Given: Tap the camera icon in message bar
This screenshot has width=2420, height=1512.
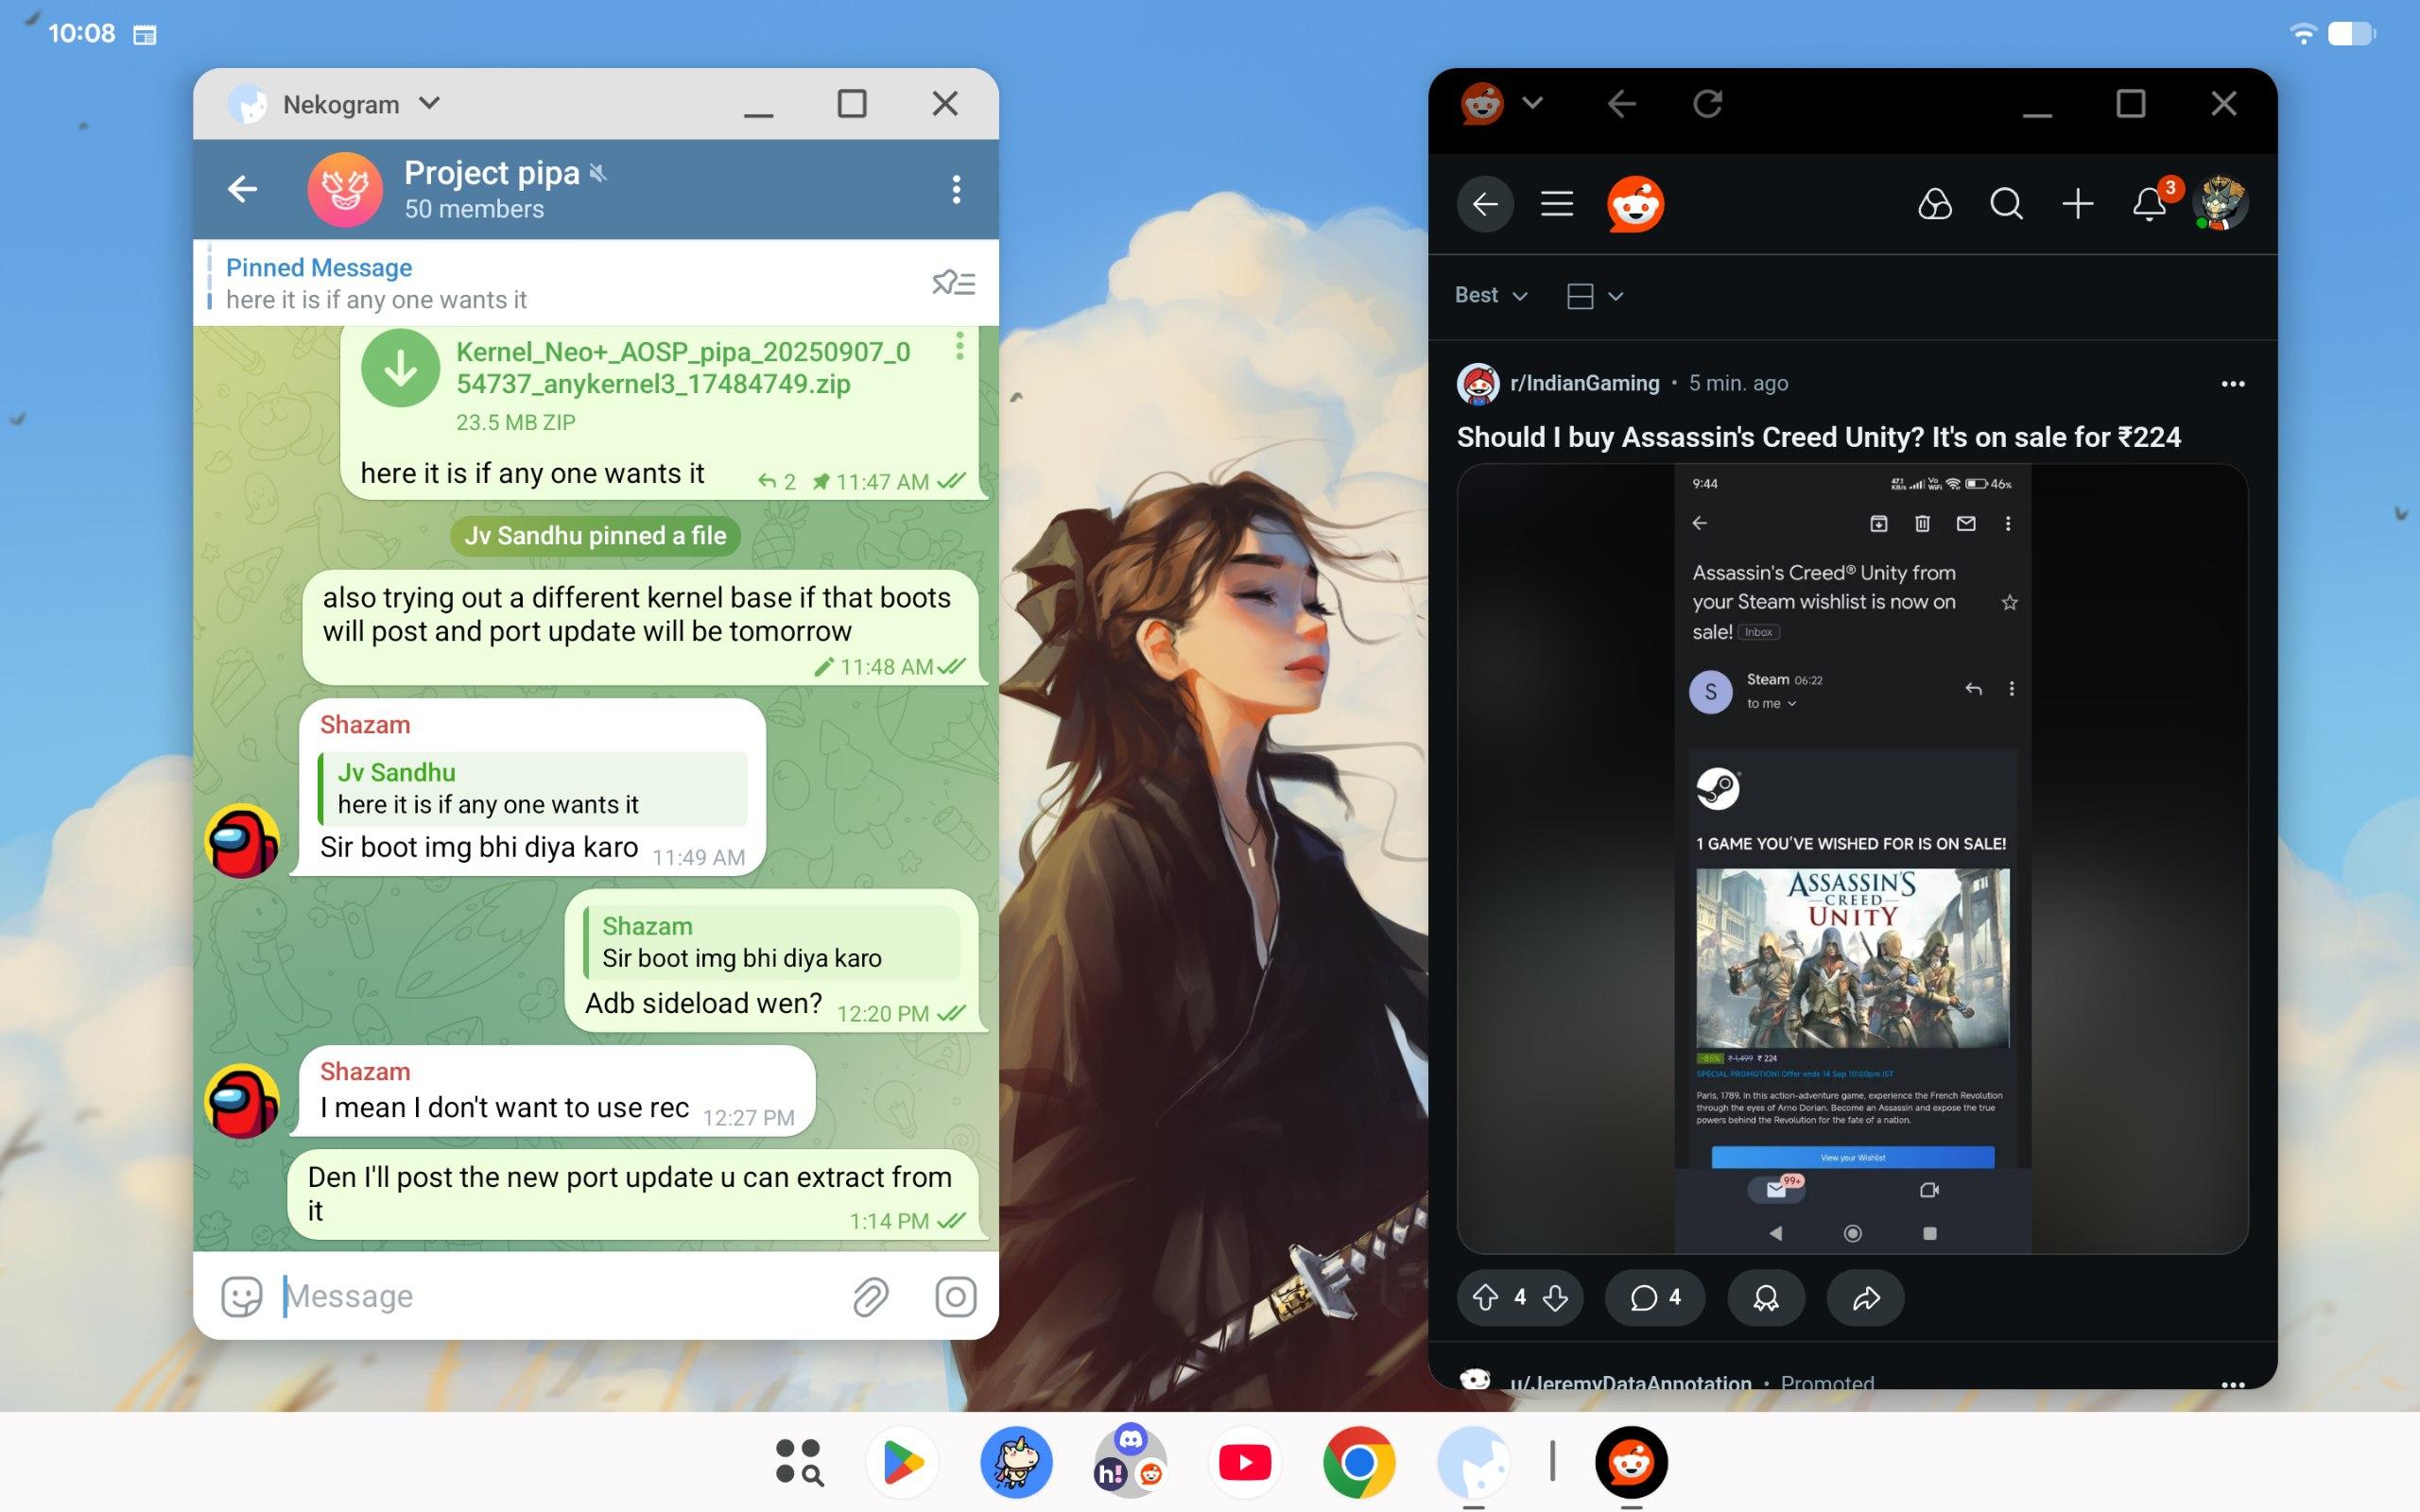Looking at the screenshot, I should (x=955, y=1297).
